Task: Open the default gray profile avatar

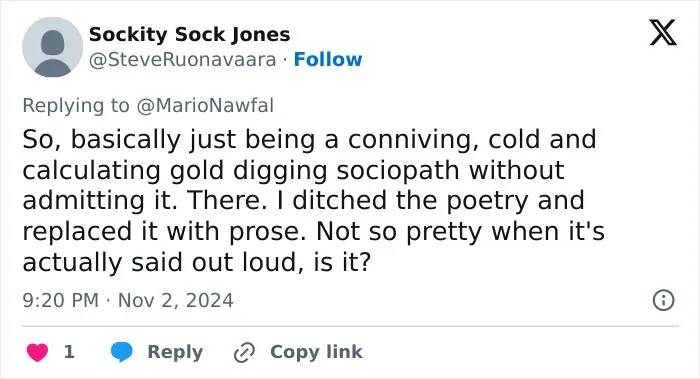Action: tap(53, 47)
